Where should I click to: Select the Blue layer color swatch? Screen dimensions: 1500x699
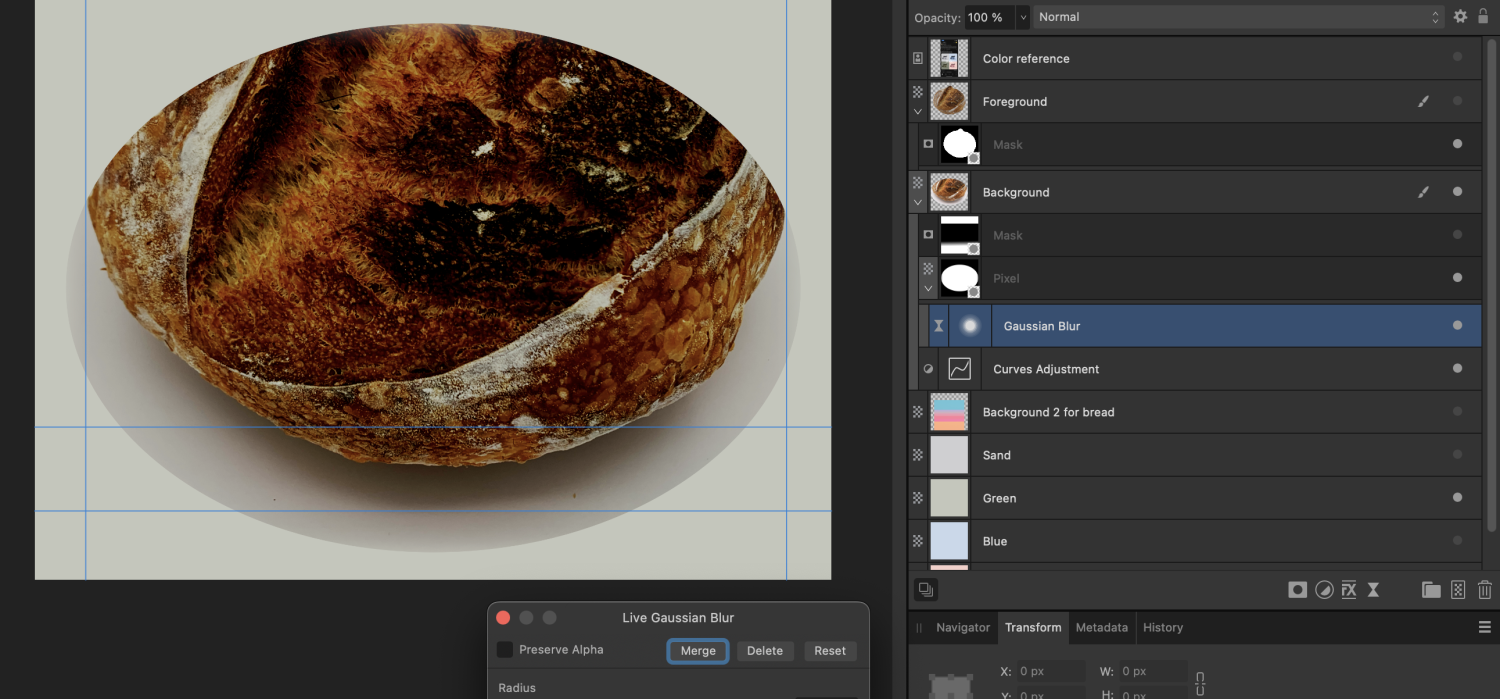pos(948,541)
